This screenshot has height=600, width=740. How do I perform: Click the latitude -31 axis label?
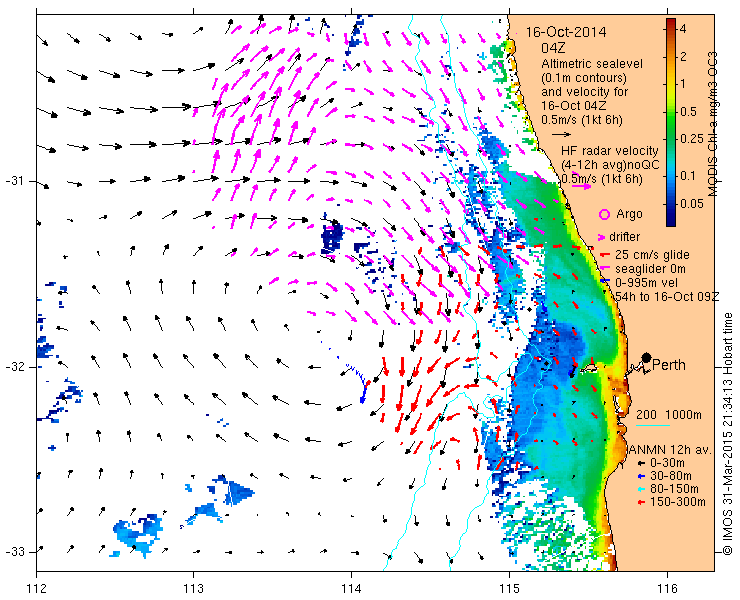pyautogui.click(x=14, y=181)
